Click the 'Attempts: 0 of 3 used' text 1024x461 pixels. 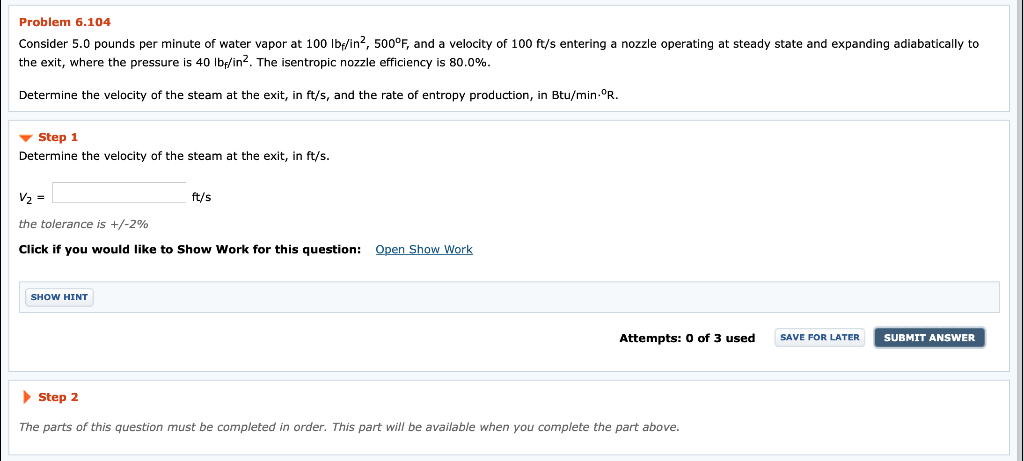687,338
